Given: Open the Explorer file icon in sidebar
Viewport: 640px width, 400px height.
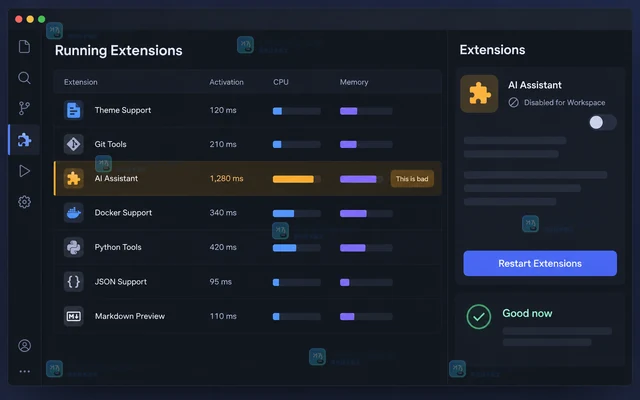Looking at the screenshot, I should pyautogui.click(x=24, y=47).
